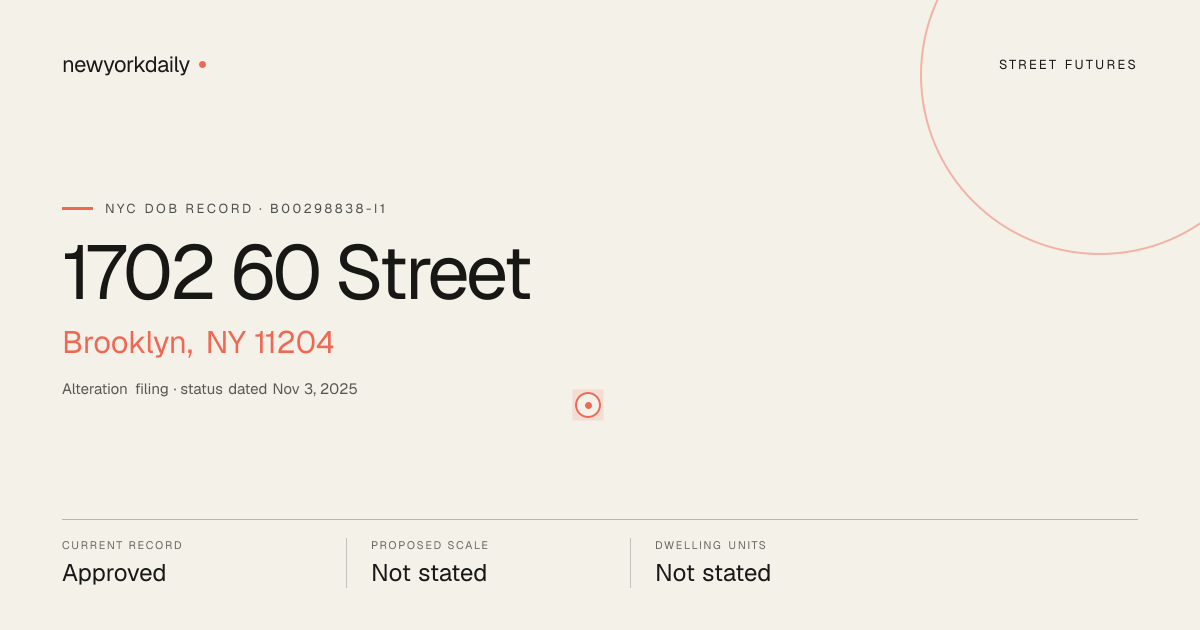Viewport: 1200px width, 630px height.
Task: Click the word Street in the headline
Action: tap(433, 274)
